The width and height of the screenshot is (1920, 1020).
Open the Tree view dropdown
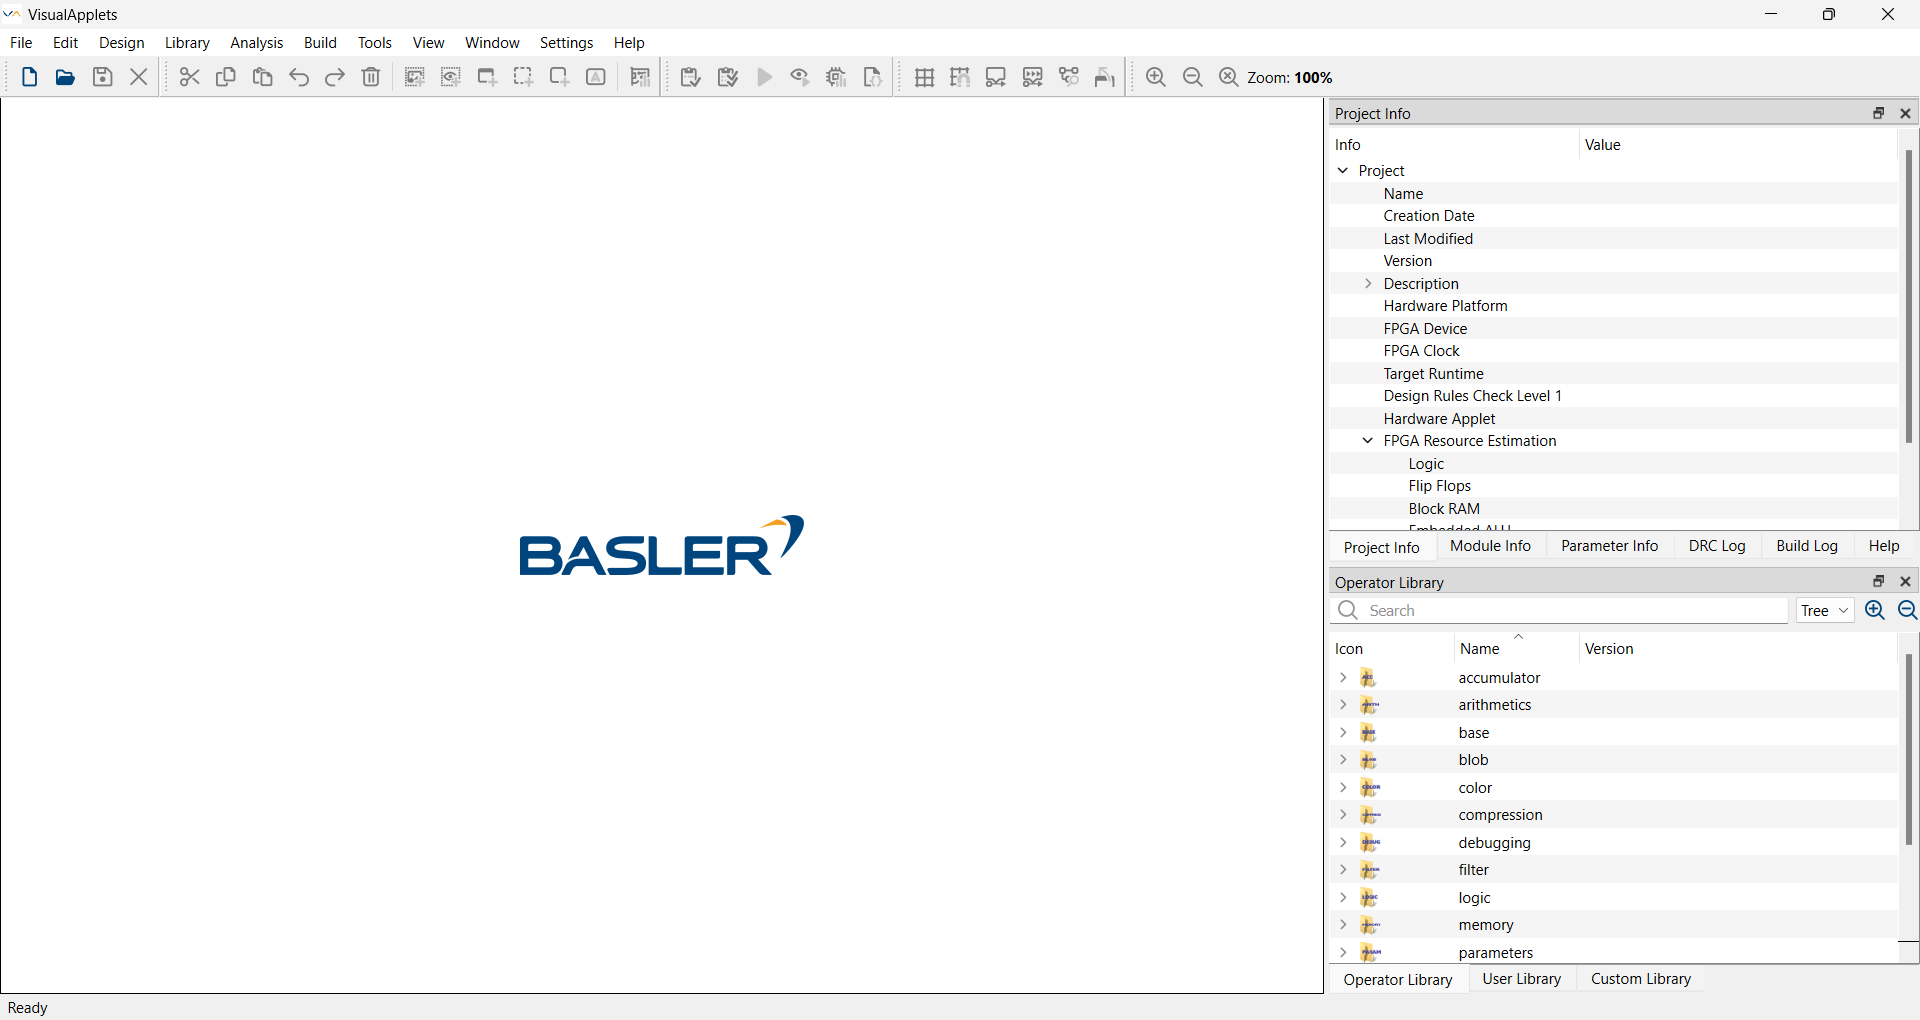point(1825,610)
